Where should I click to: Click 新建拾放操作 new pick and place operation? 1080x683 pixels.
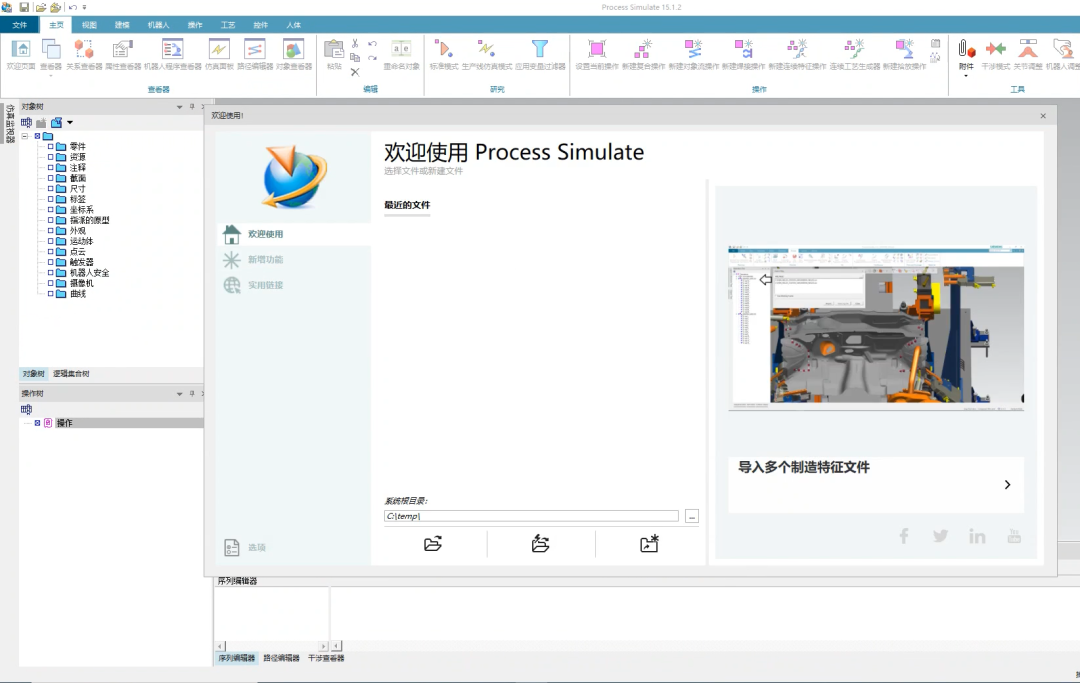(904, 54)
